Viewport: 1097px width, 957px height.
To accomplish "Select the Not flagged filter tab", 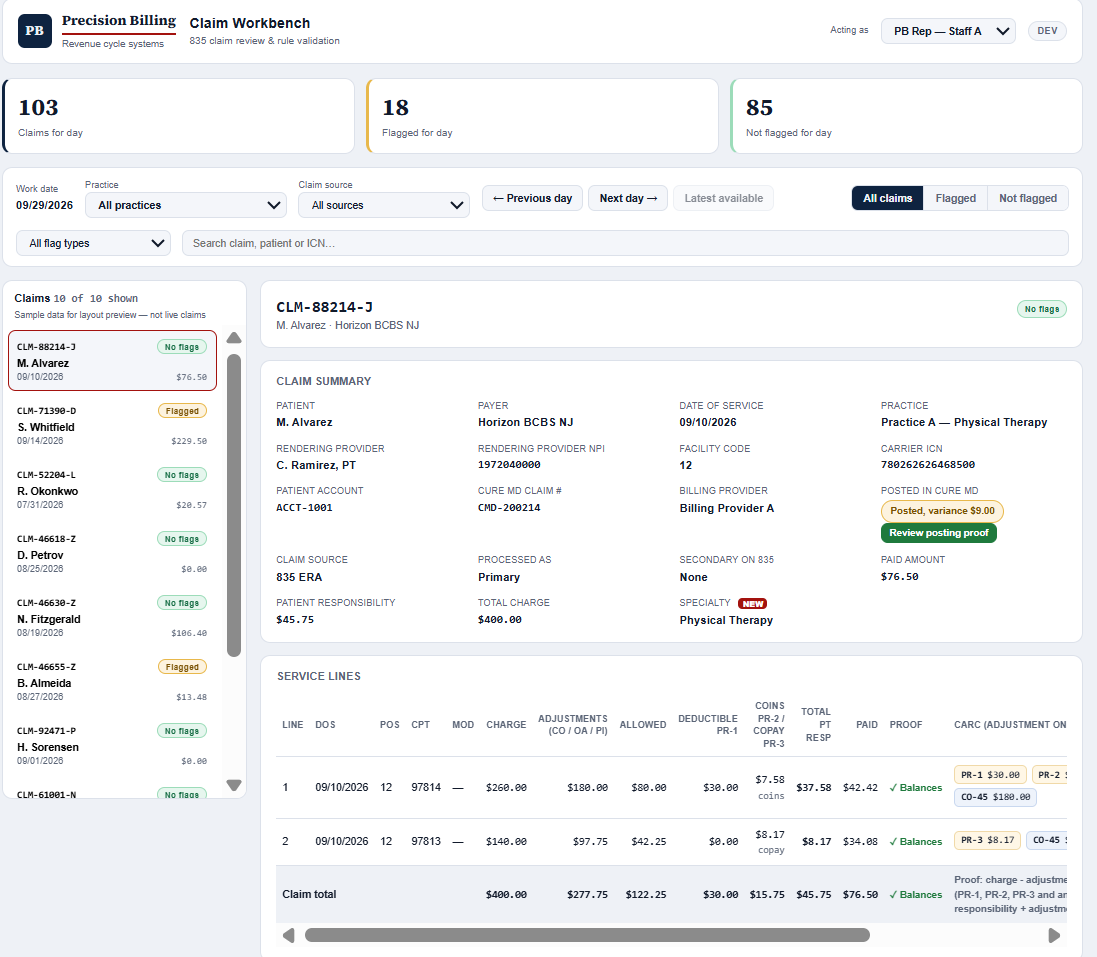I will tap(1028, 198).
